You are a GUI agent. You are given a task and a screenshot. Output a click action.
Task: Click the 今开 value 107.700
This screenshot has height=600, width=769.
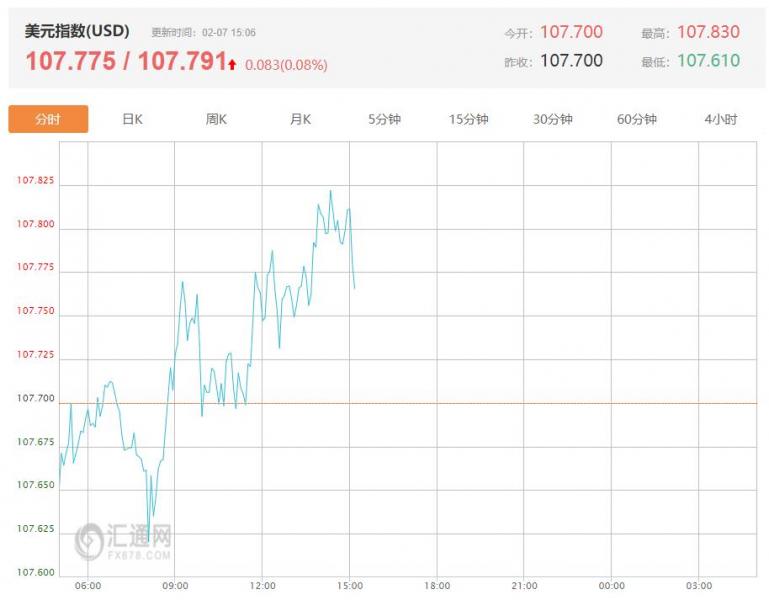(571, 32)
